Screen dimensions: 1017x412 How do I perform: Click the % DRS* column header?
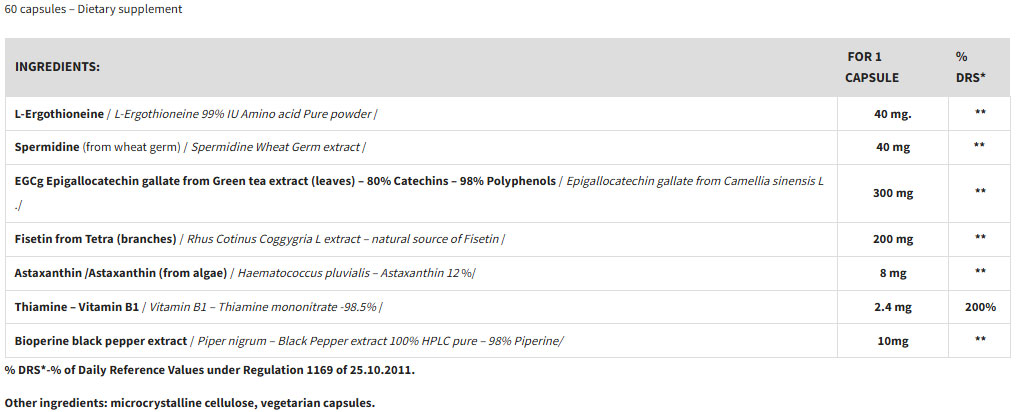pos(970,67)
